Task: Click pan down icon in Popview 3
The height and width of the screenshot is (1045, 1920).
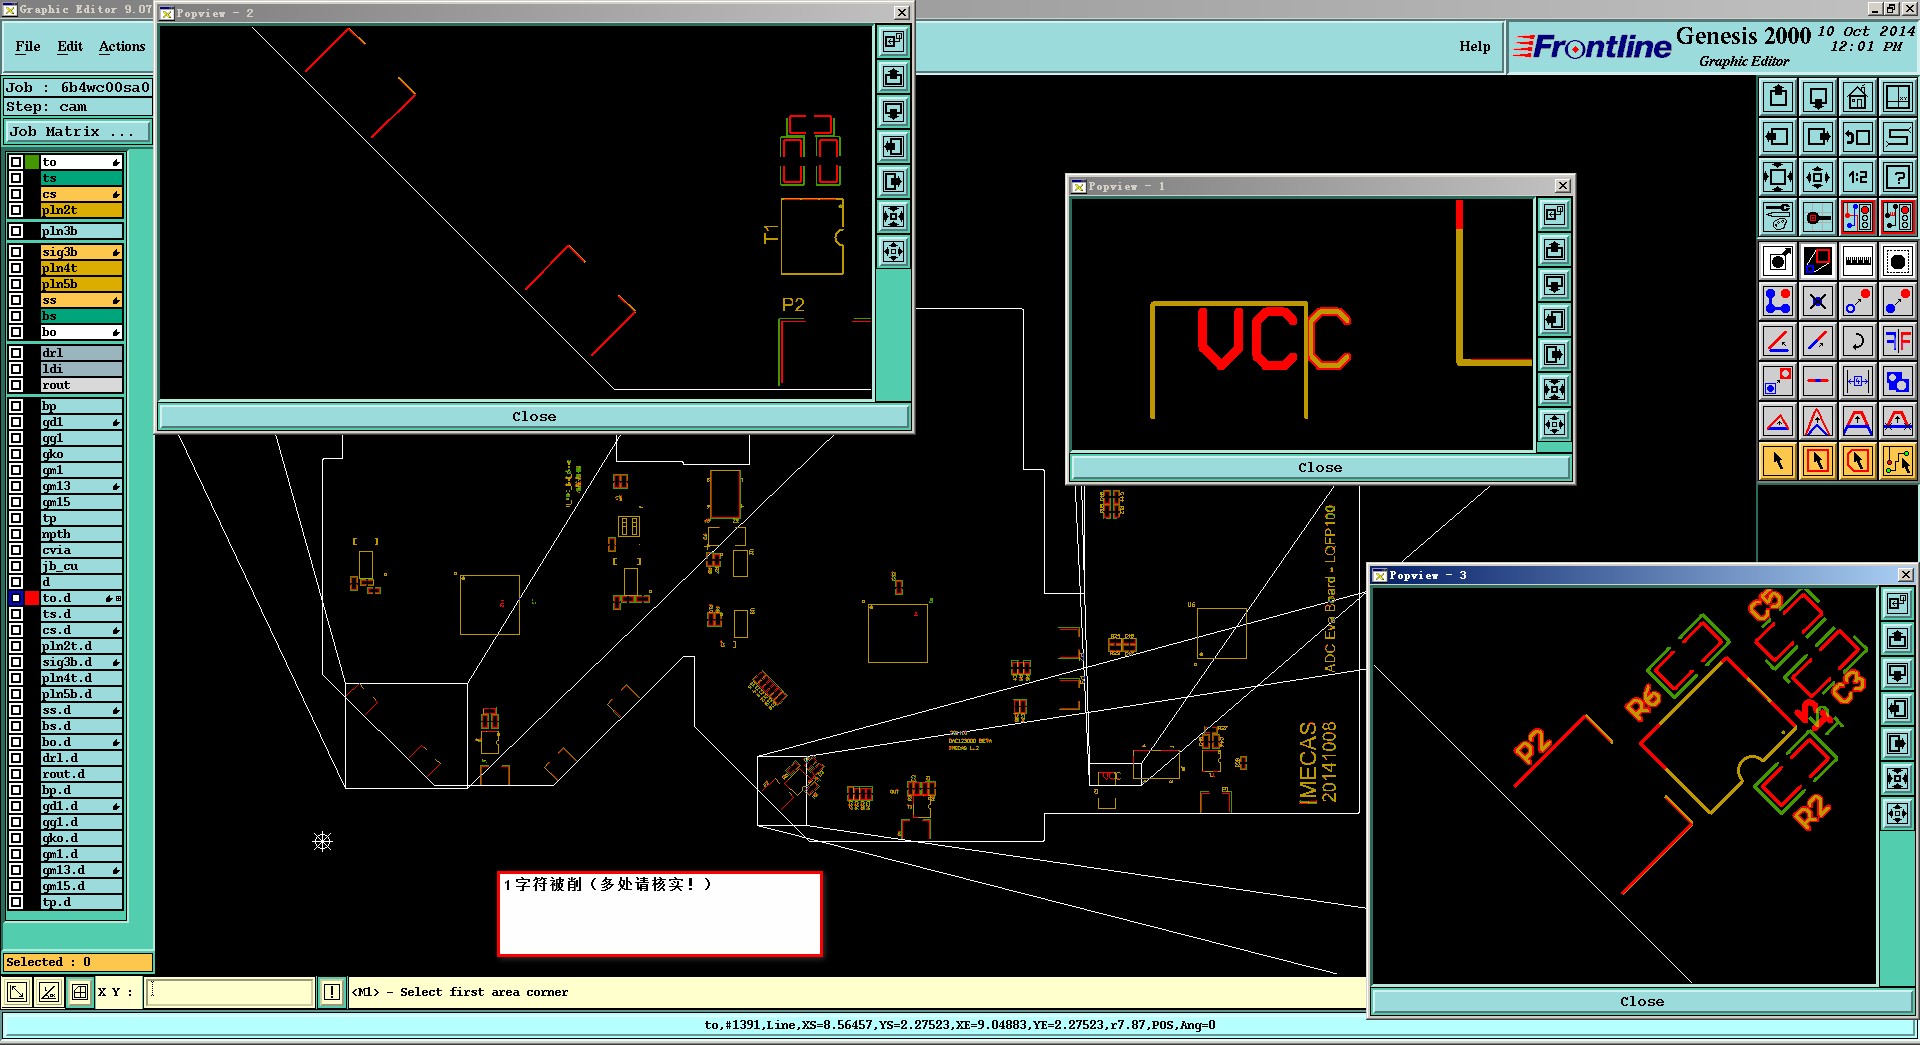Action: click(x=1897, y=674)
